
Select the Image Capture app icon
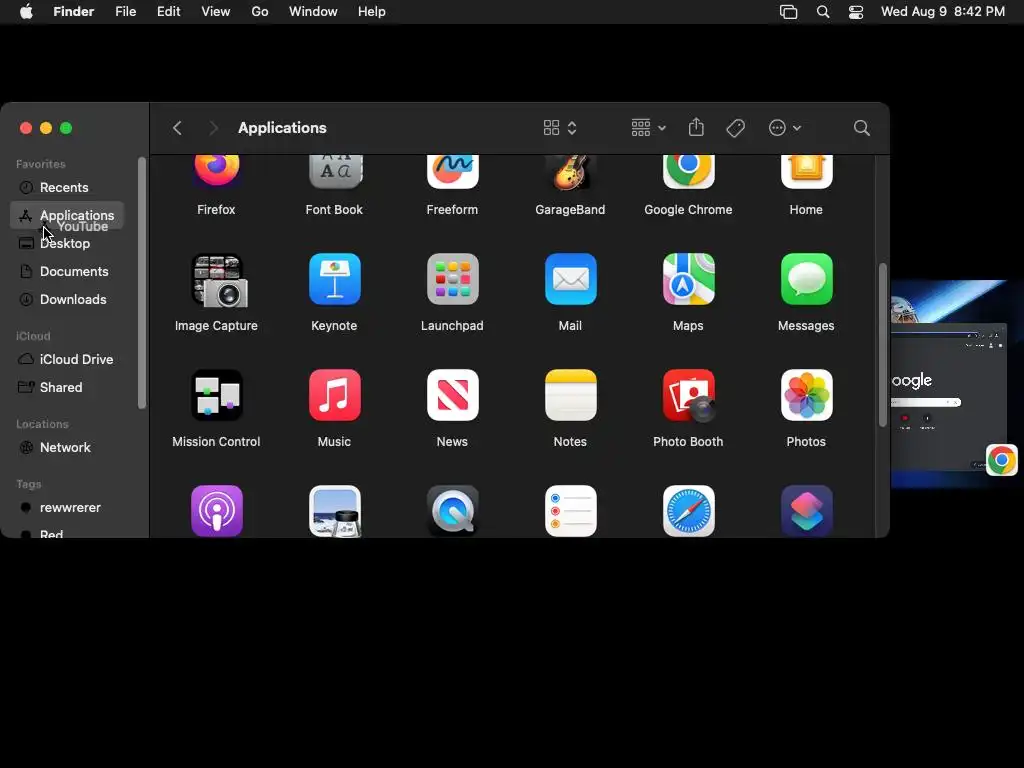tap(219, 280)
